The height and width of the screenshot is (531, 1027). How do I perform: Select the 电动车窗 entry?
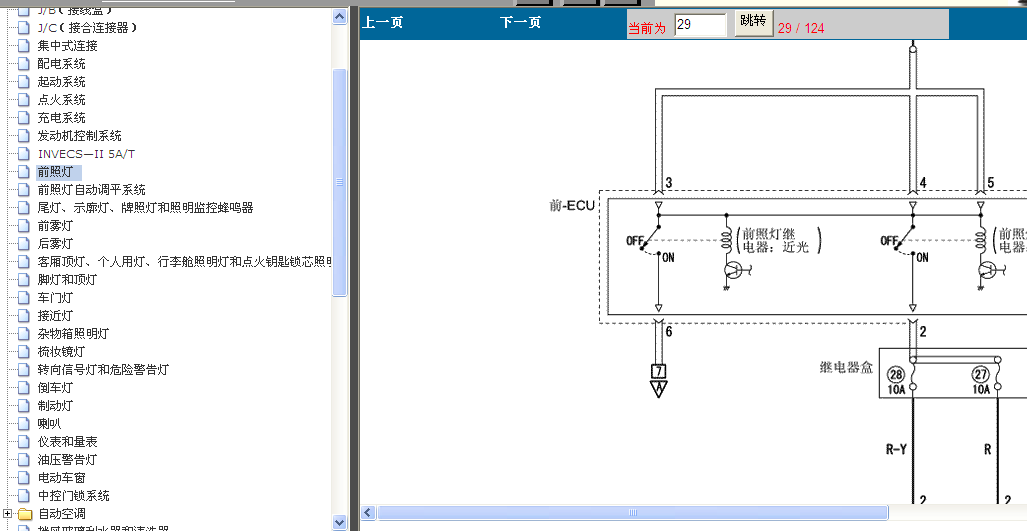click(62, 478)
